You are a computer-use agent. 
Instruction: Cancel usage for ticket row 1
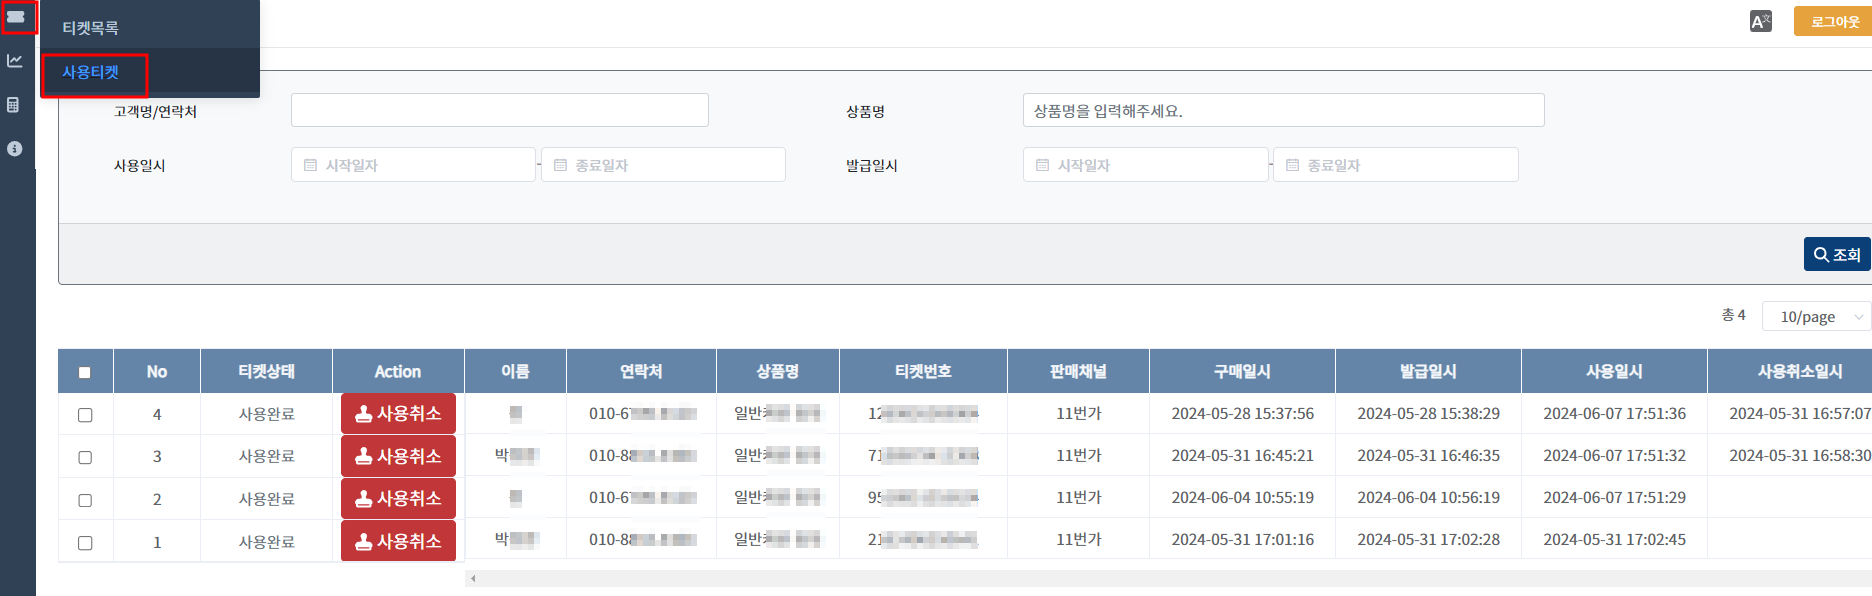click(x=398, y=541)
